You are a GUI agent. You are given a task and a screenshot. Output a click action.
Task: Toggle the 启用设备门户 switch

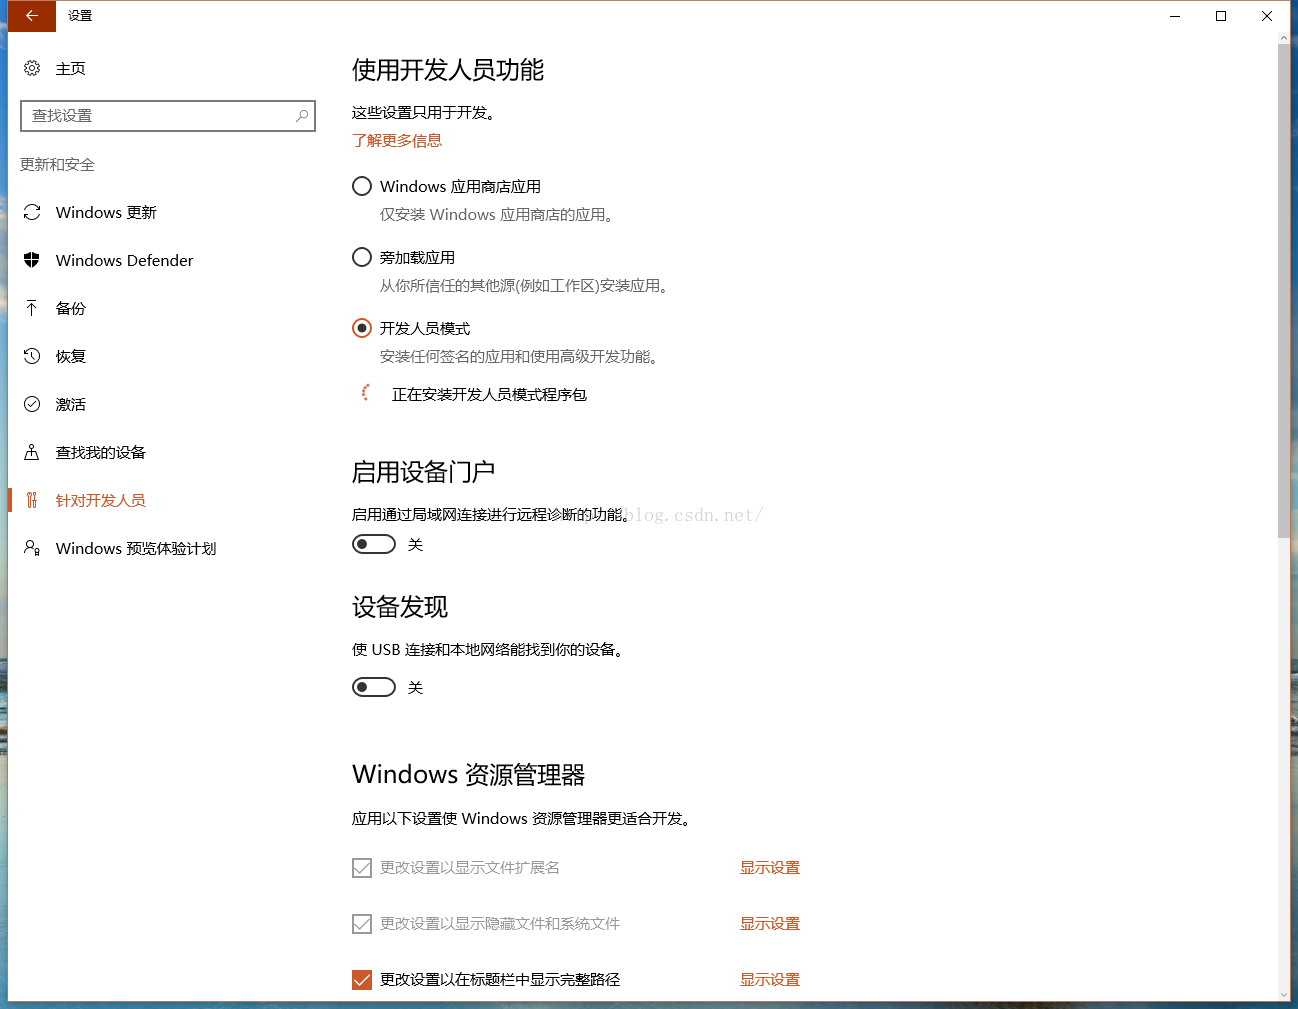[x=374, y=544]
